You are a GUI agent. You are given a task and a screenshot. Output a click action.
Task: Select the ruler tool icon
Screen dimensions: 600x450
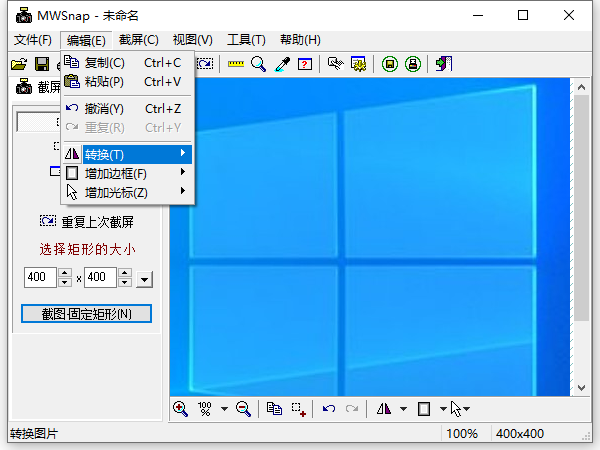236,64
